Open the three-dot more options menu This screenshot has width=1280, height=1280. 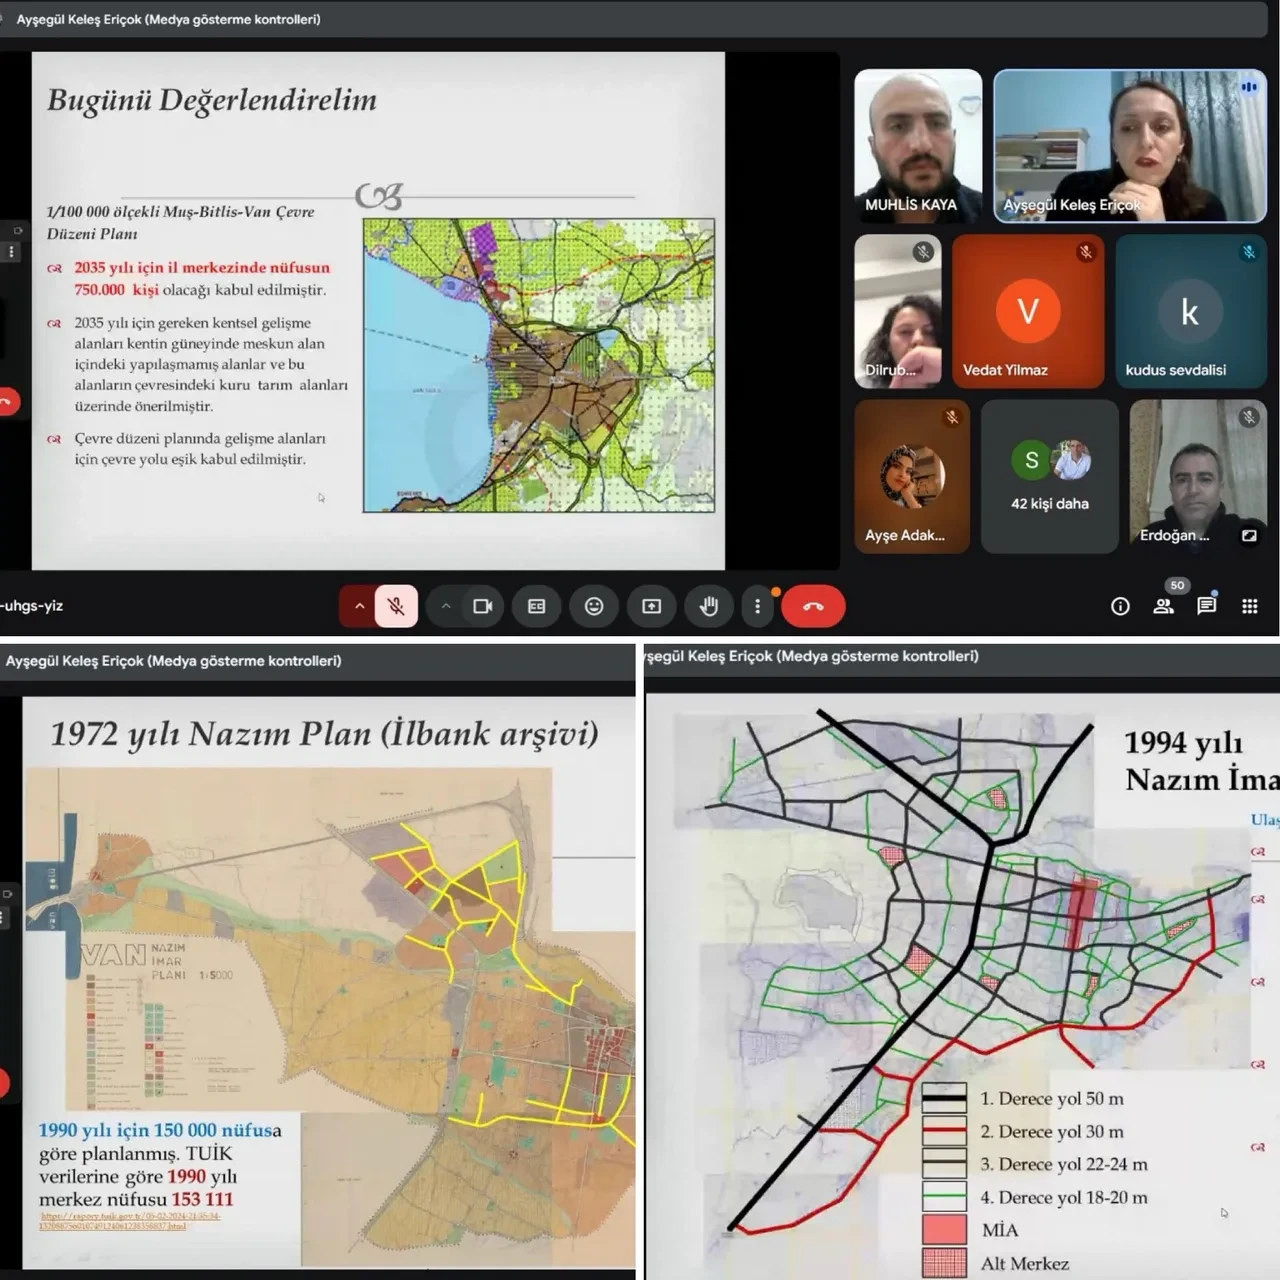pos(757,606)
